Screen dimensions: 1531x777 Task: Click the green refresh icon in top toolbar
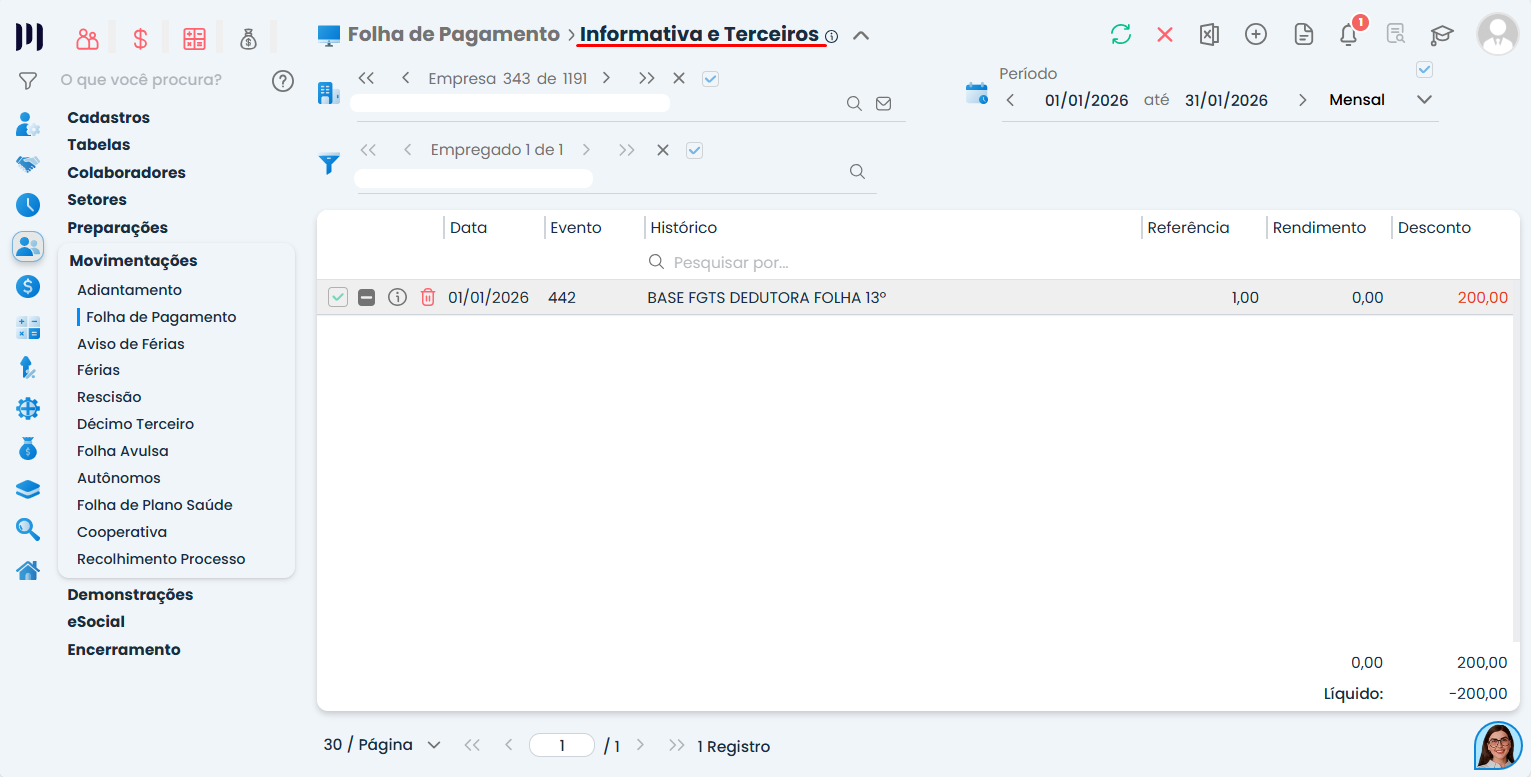coord(1120,35)
